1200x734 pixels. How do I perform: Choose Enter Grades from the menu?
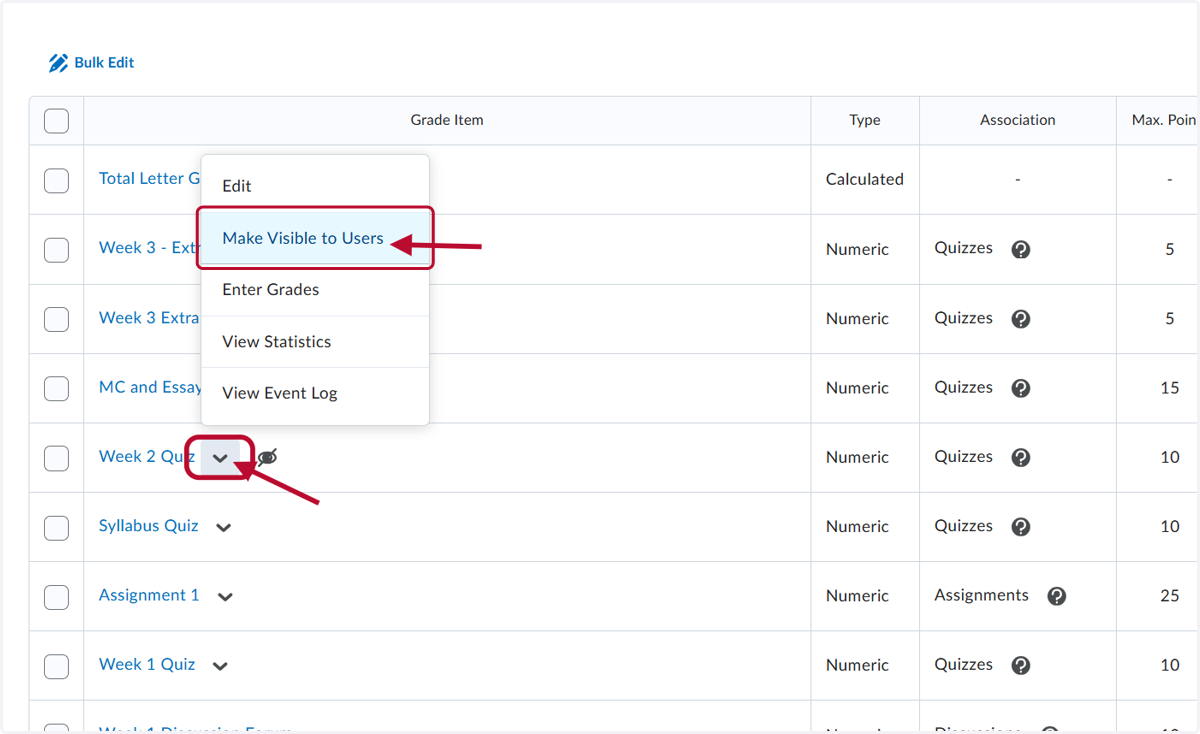tap(315, 290)
